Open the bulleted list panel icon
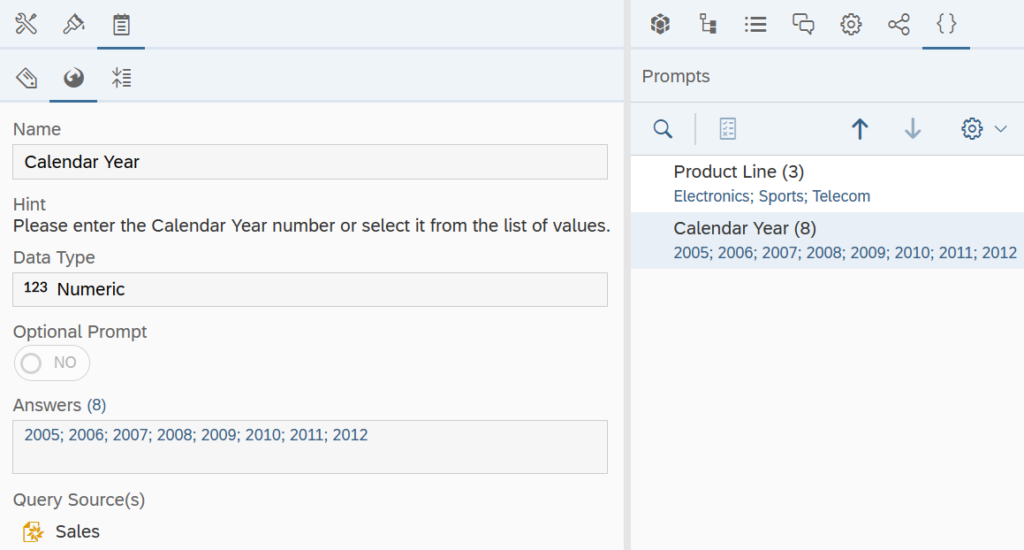Screen dimensions: 1024x550 tap(756, 25)
